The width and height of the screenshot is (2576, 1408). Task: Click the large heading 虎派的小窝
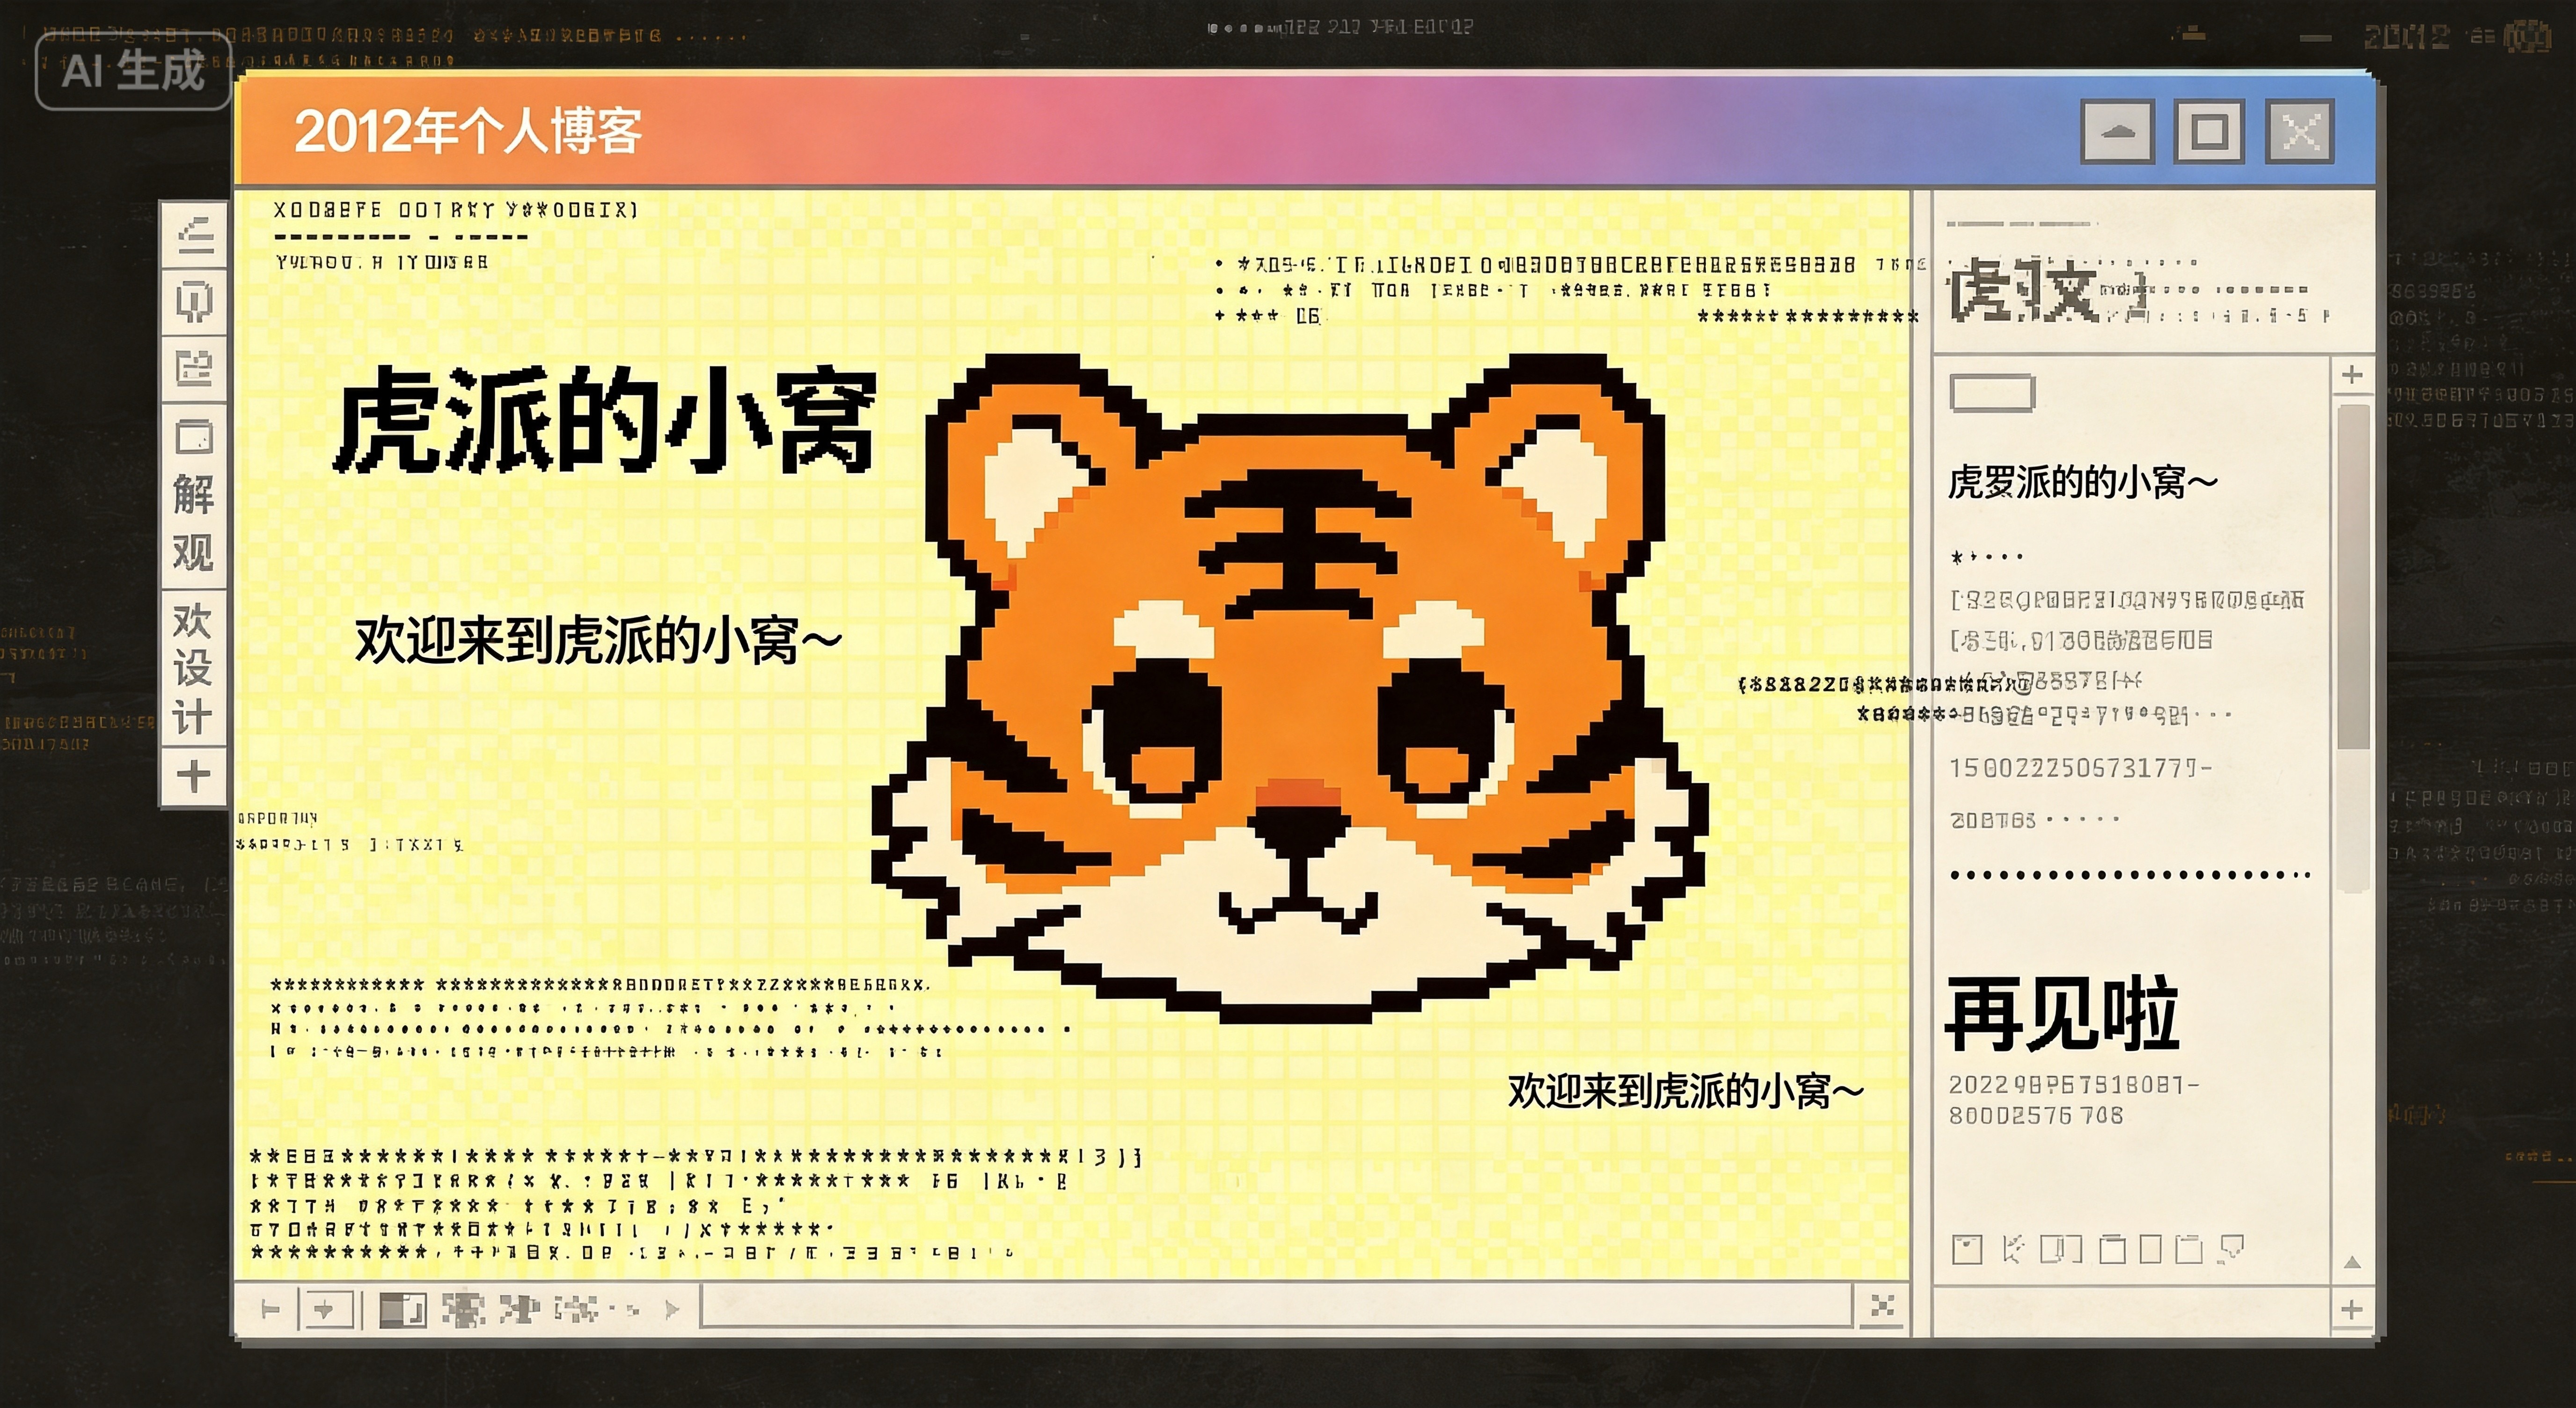pos(606,419)
